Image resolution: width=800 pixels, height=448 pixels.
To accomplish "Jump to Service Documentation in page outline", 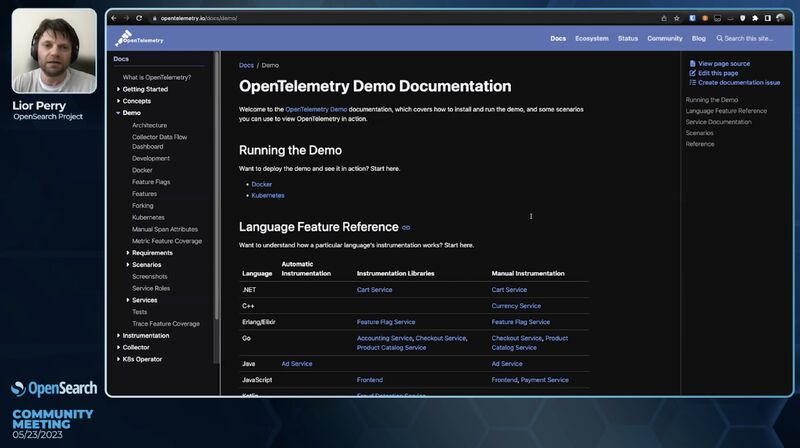I will tap(718, 122).
